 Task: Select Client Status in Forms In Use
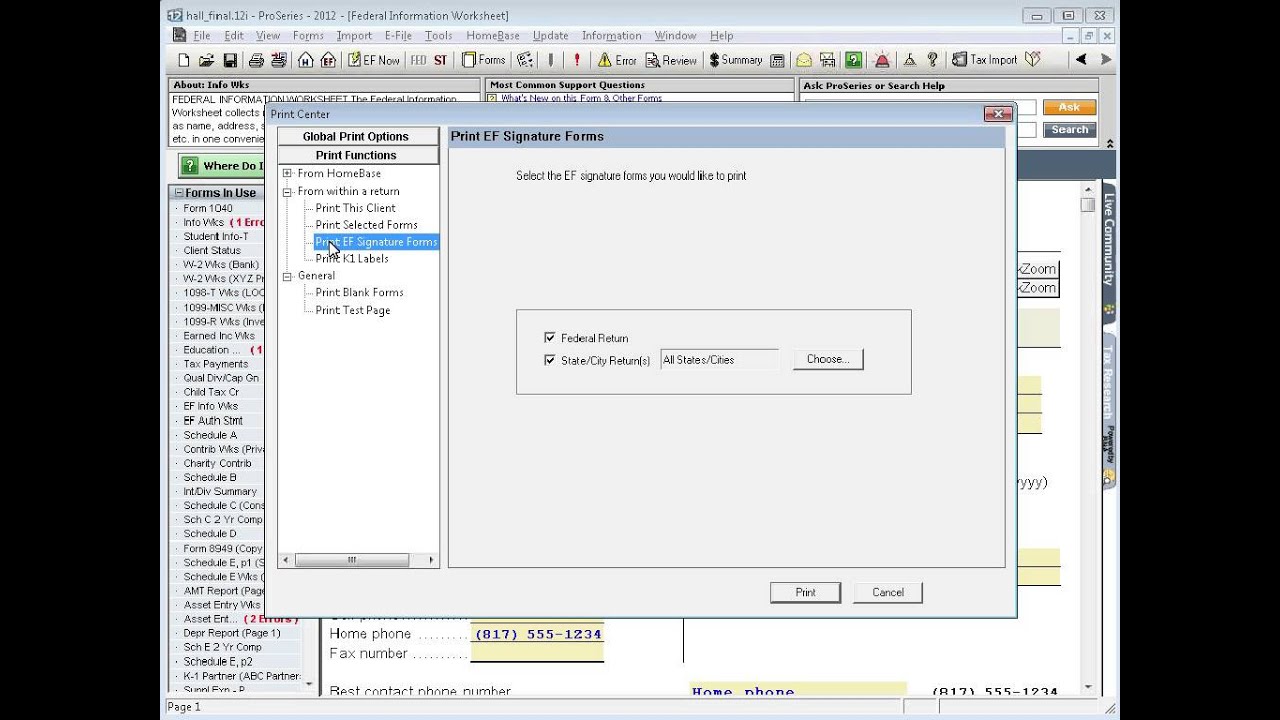[212, 250]
